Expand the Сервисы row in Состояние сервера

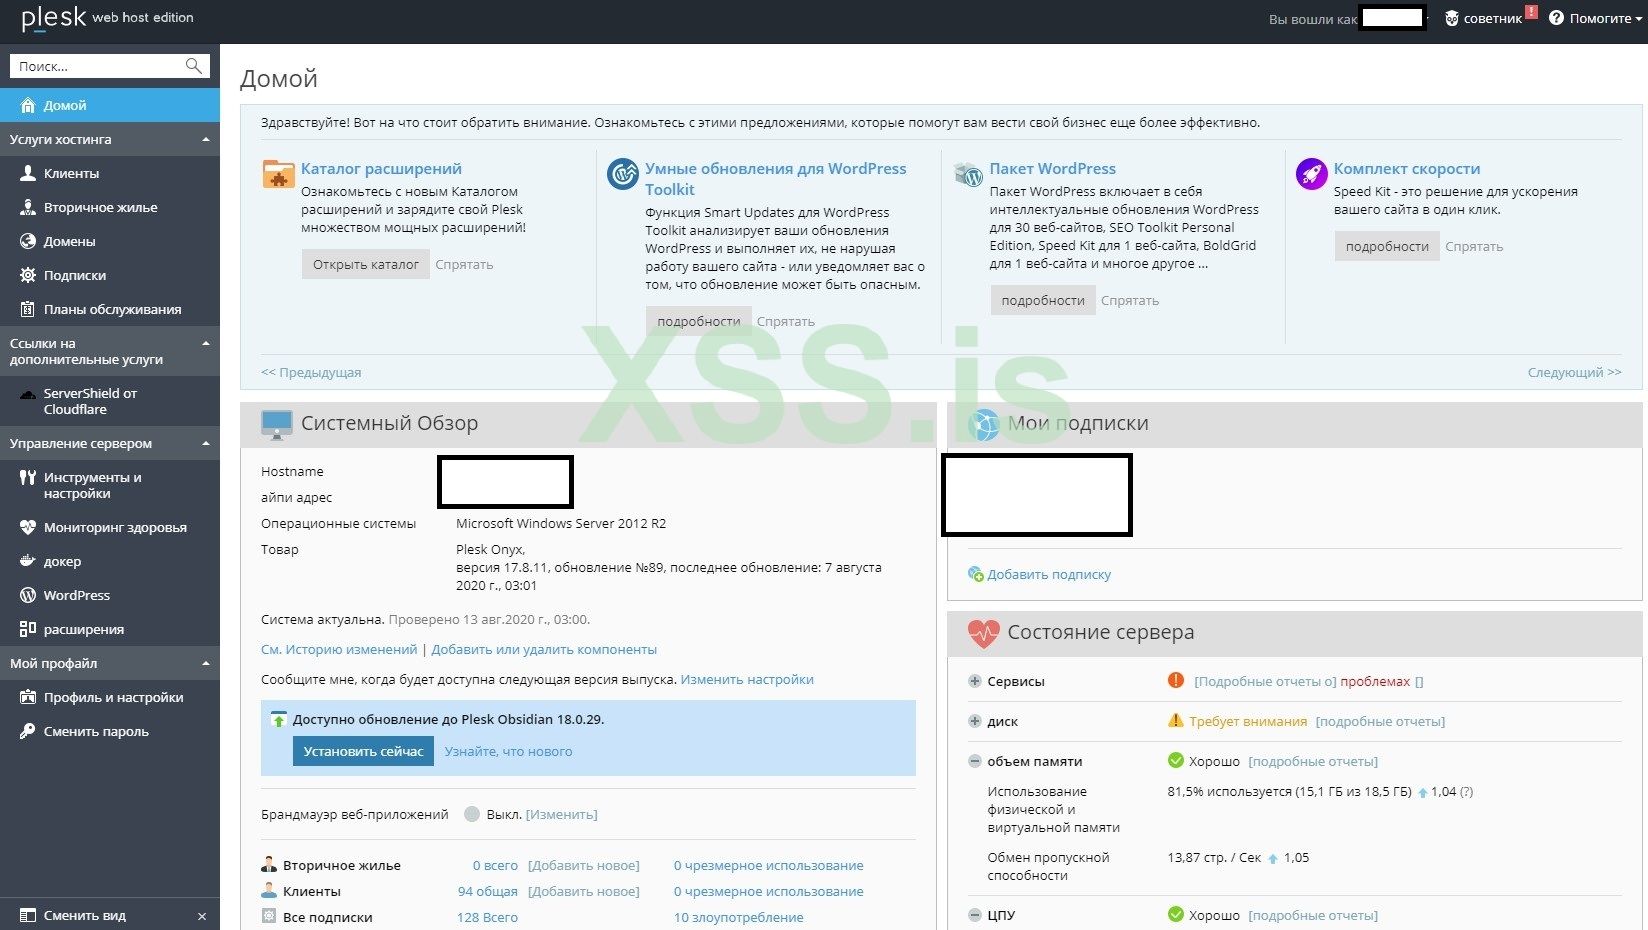coord(972,681)
